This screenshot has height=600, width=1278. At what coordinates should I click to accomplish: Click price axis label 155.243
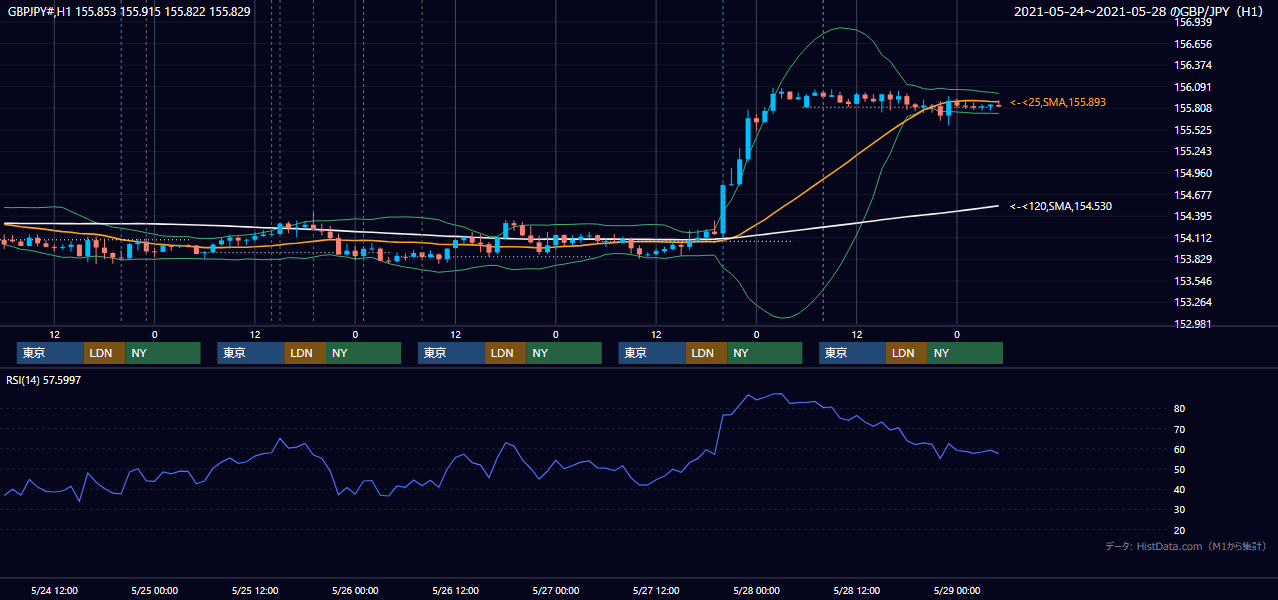(x=1193, y=151)
